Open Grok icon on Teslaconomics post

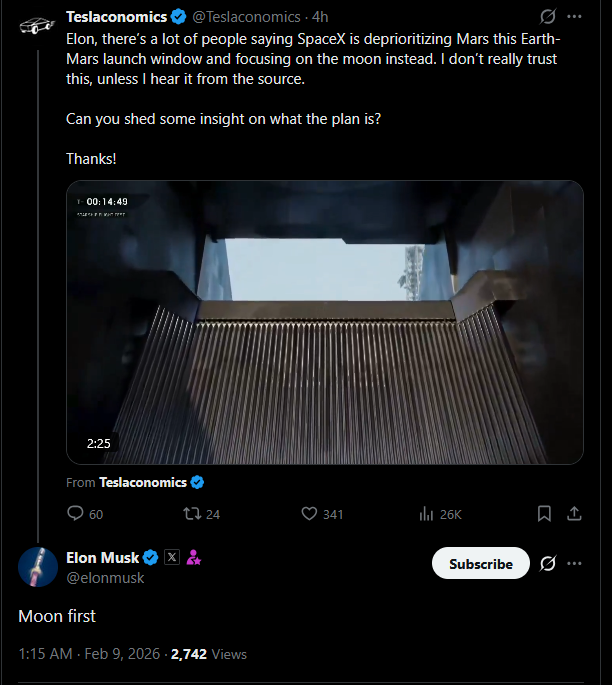pyautogui.click(x=547, y=17)
